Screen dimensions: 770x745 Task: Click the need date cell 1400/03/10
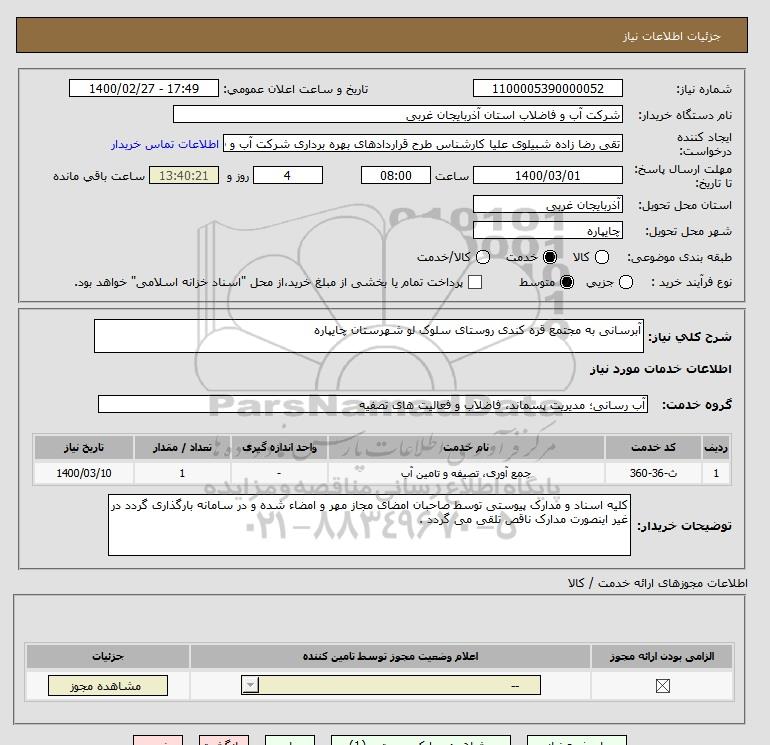(x=84, y=473)
